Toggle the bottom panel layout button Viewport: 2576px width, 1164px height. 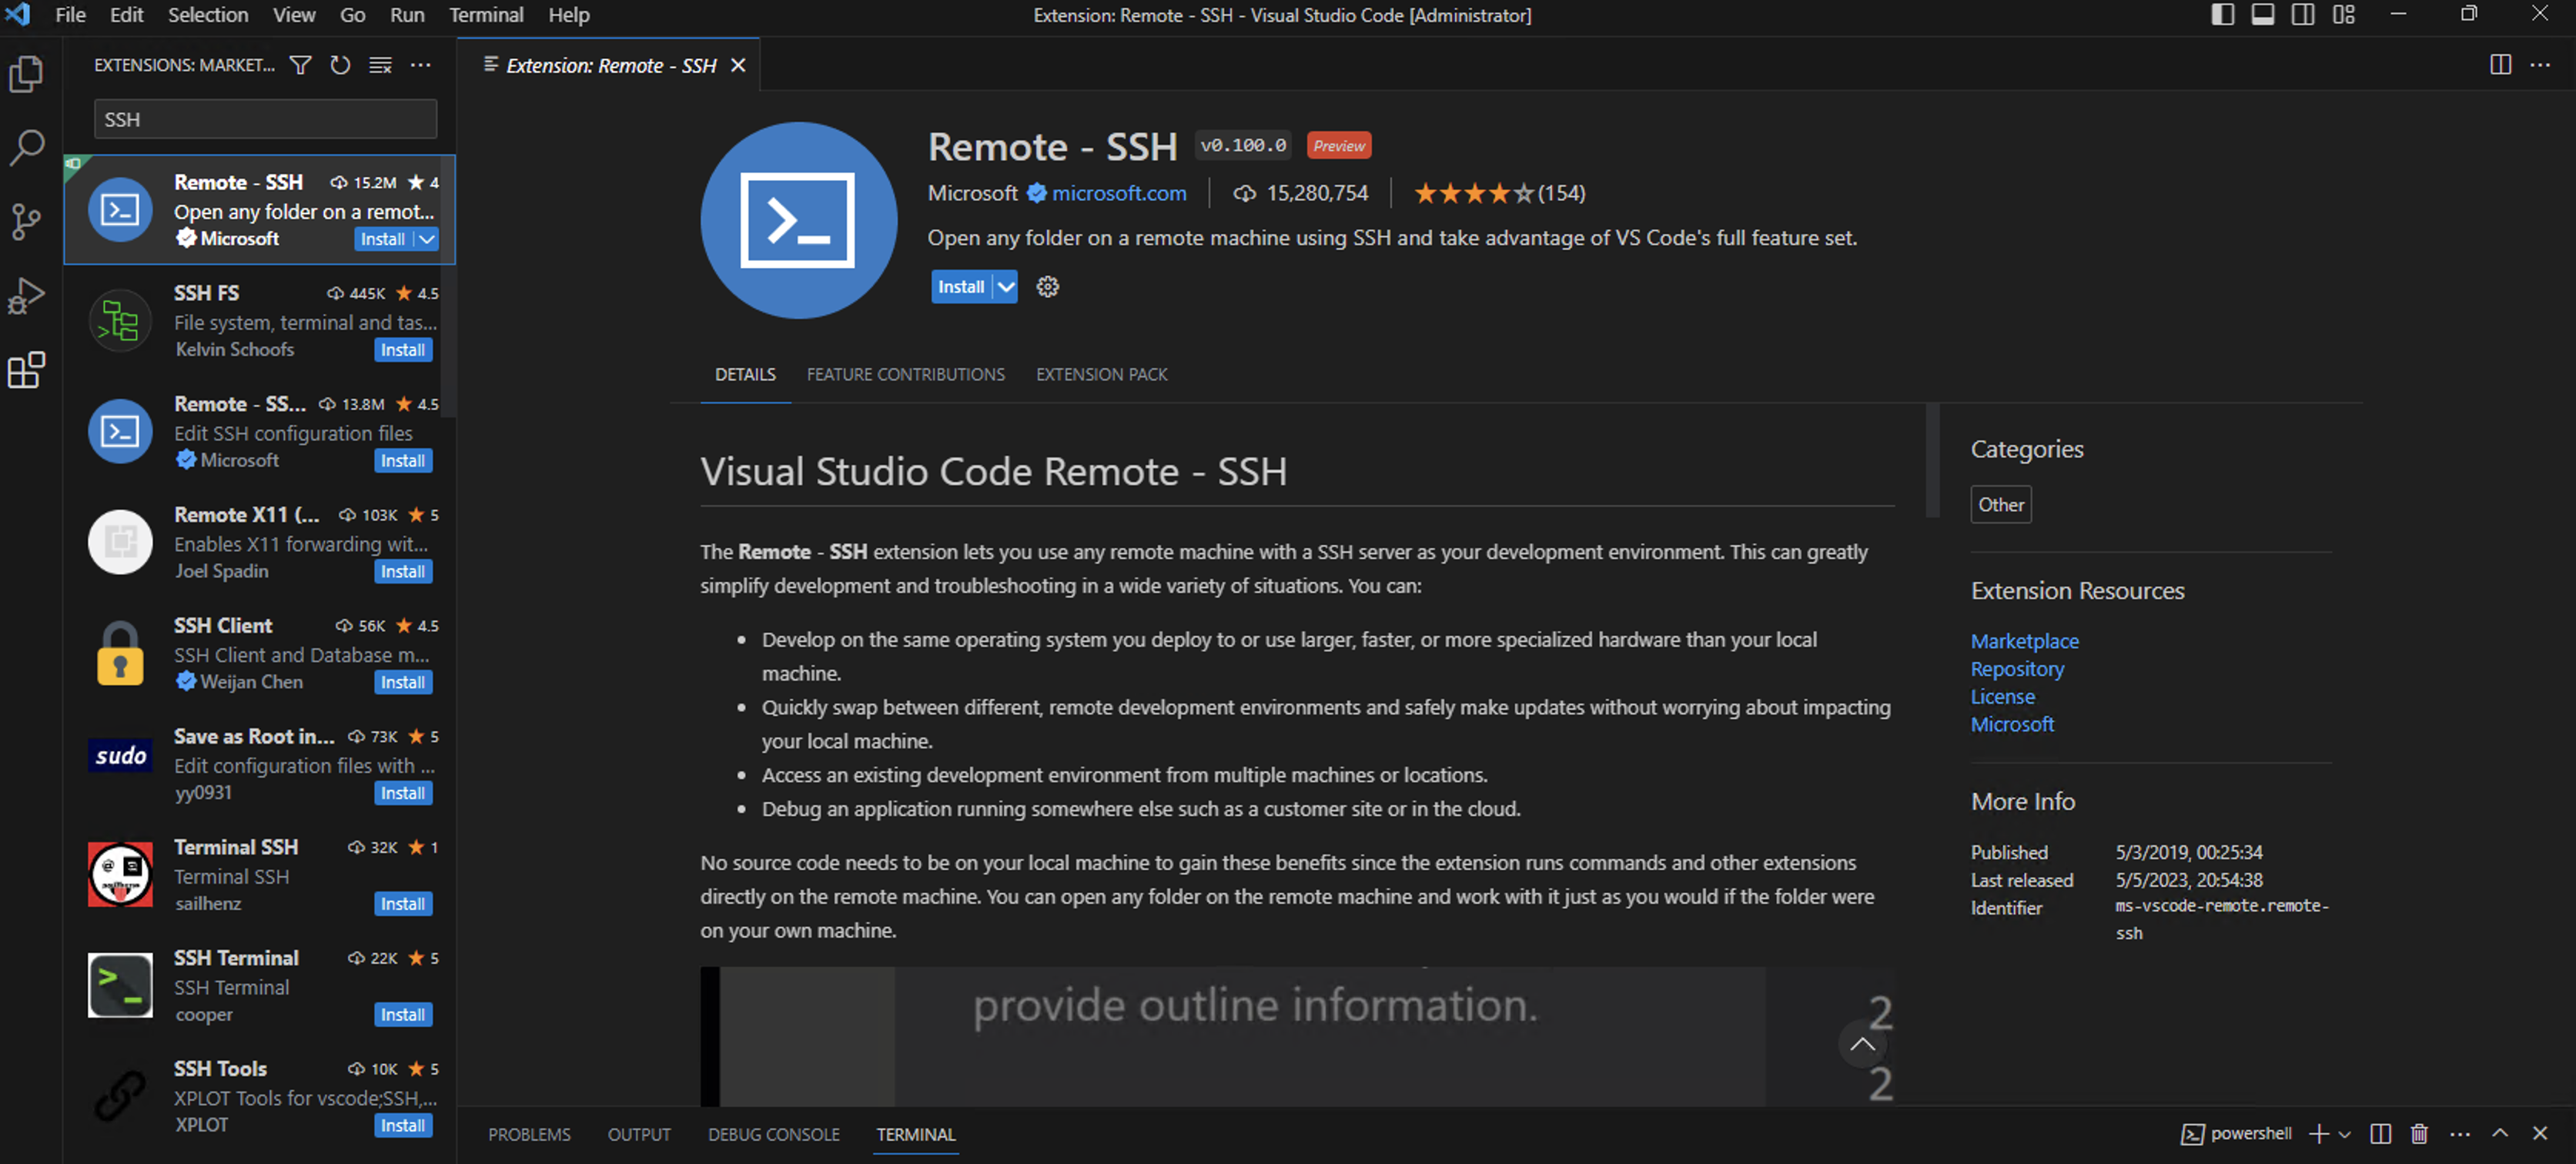tap(2262, 15)
